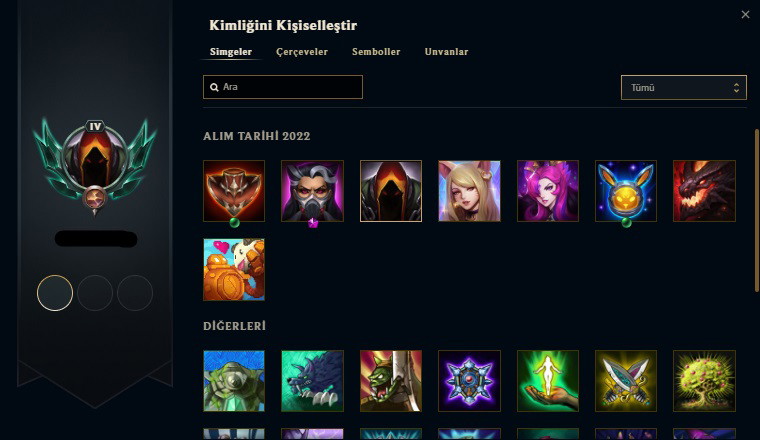Screen dimensions: 760x440
Task: Switch to the Çerçeveler tab
Action: coord(301,52)
